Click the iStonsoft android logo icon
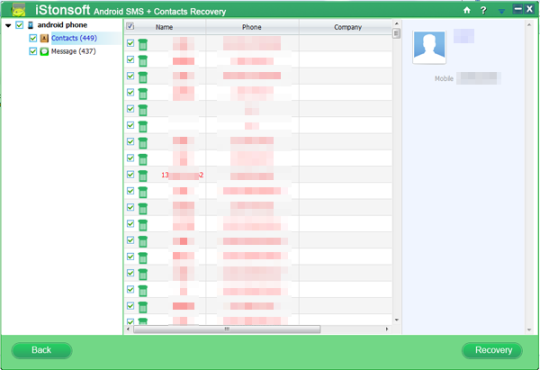 tap(18, 10)
